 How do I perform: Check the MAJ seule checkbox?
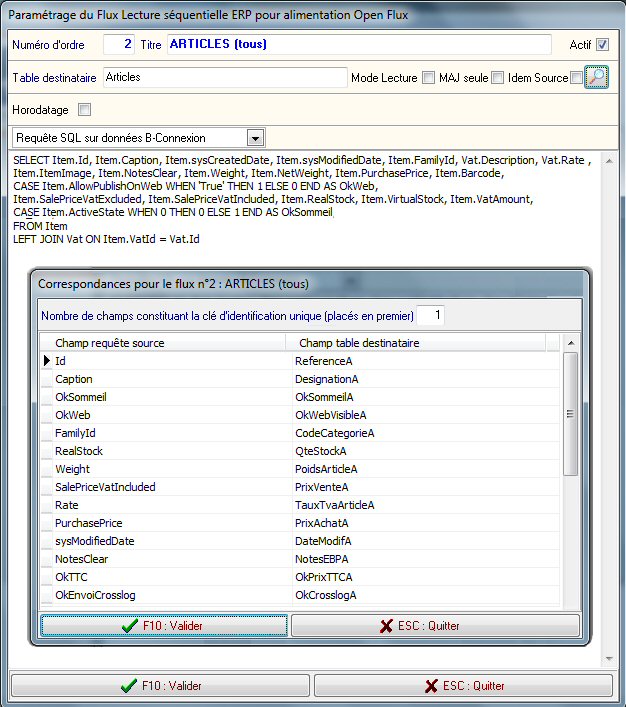coord(497,78)
